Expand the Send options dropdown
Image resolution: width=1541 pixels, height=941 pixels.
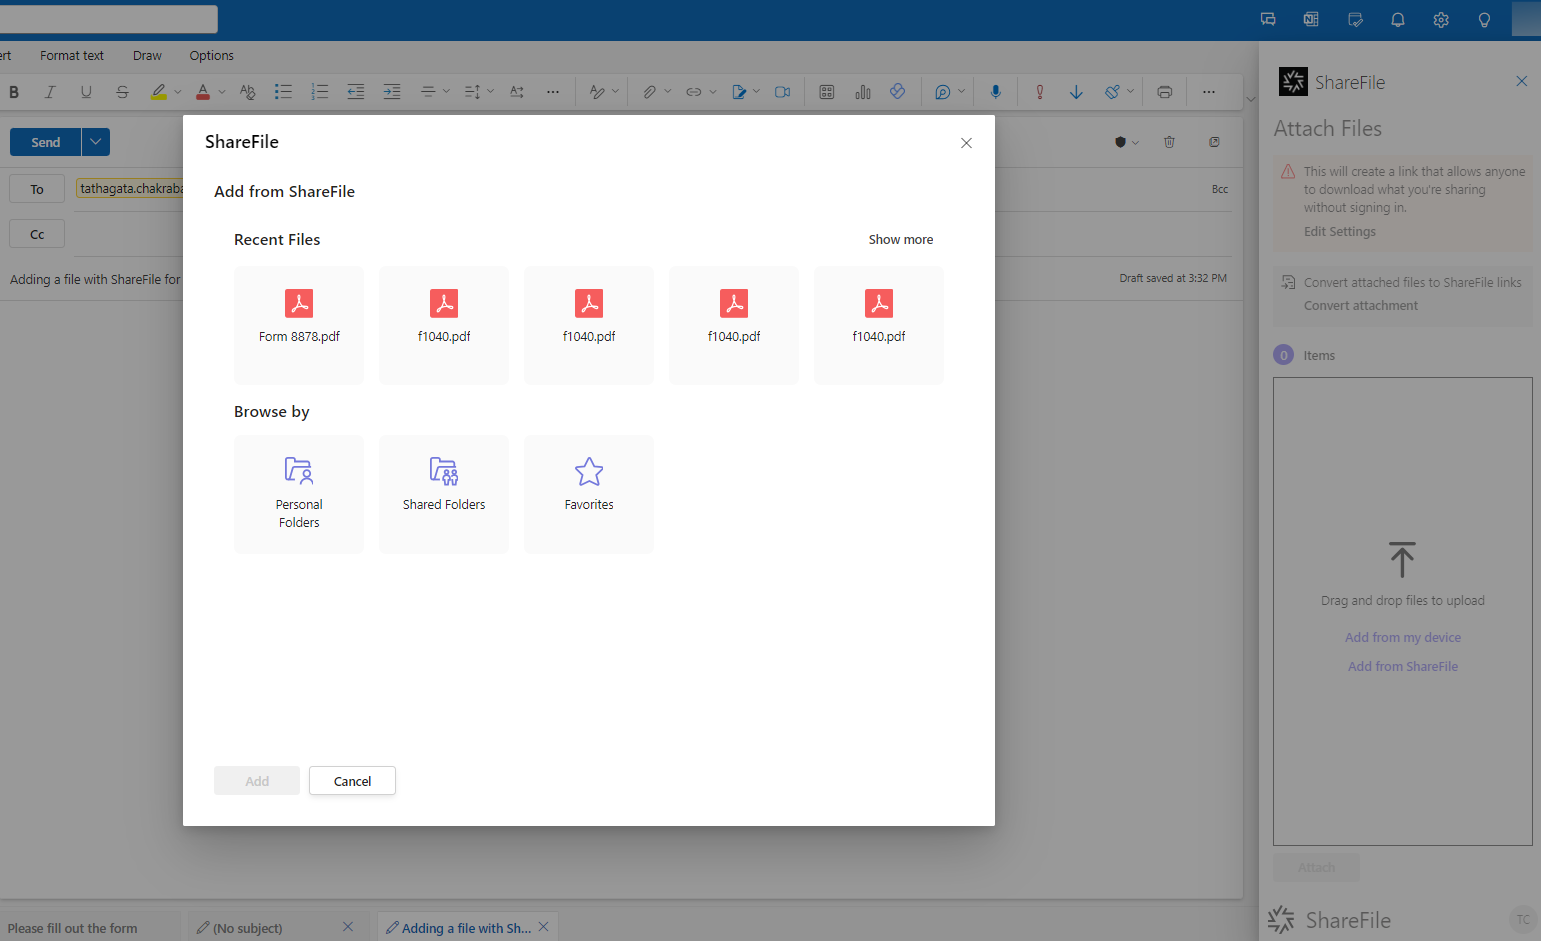tap(96, 142)
